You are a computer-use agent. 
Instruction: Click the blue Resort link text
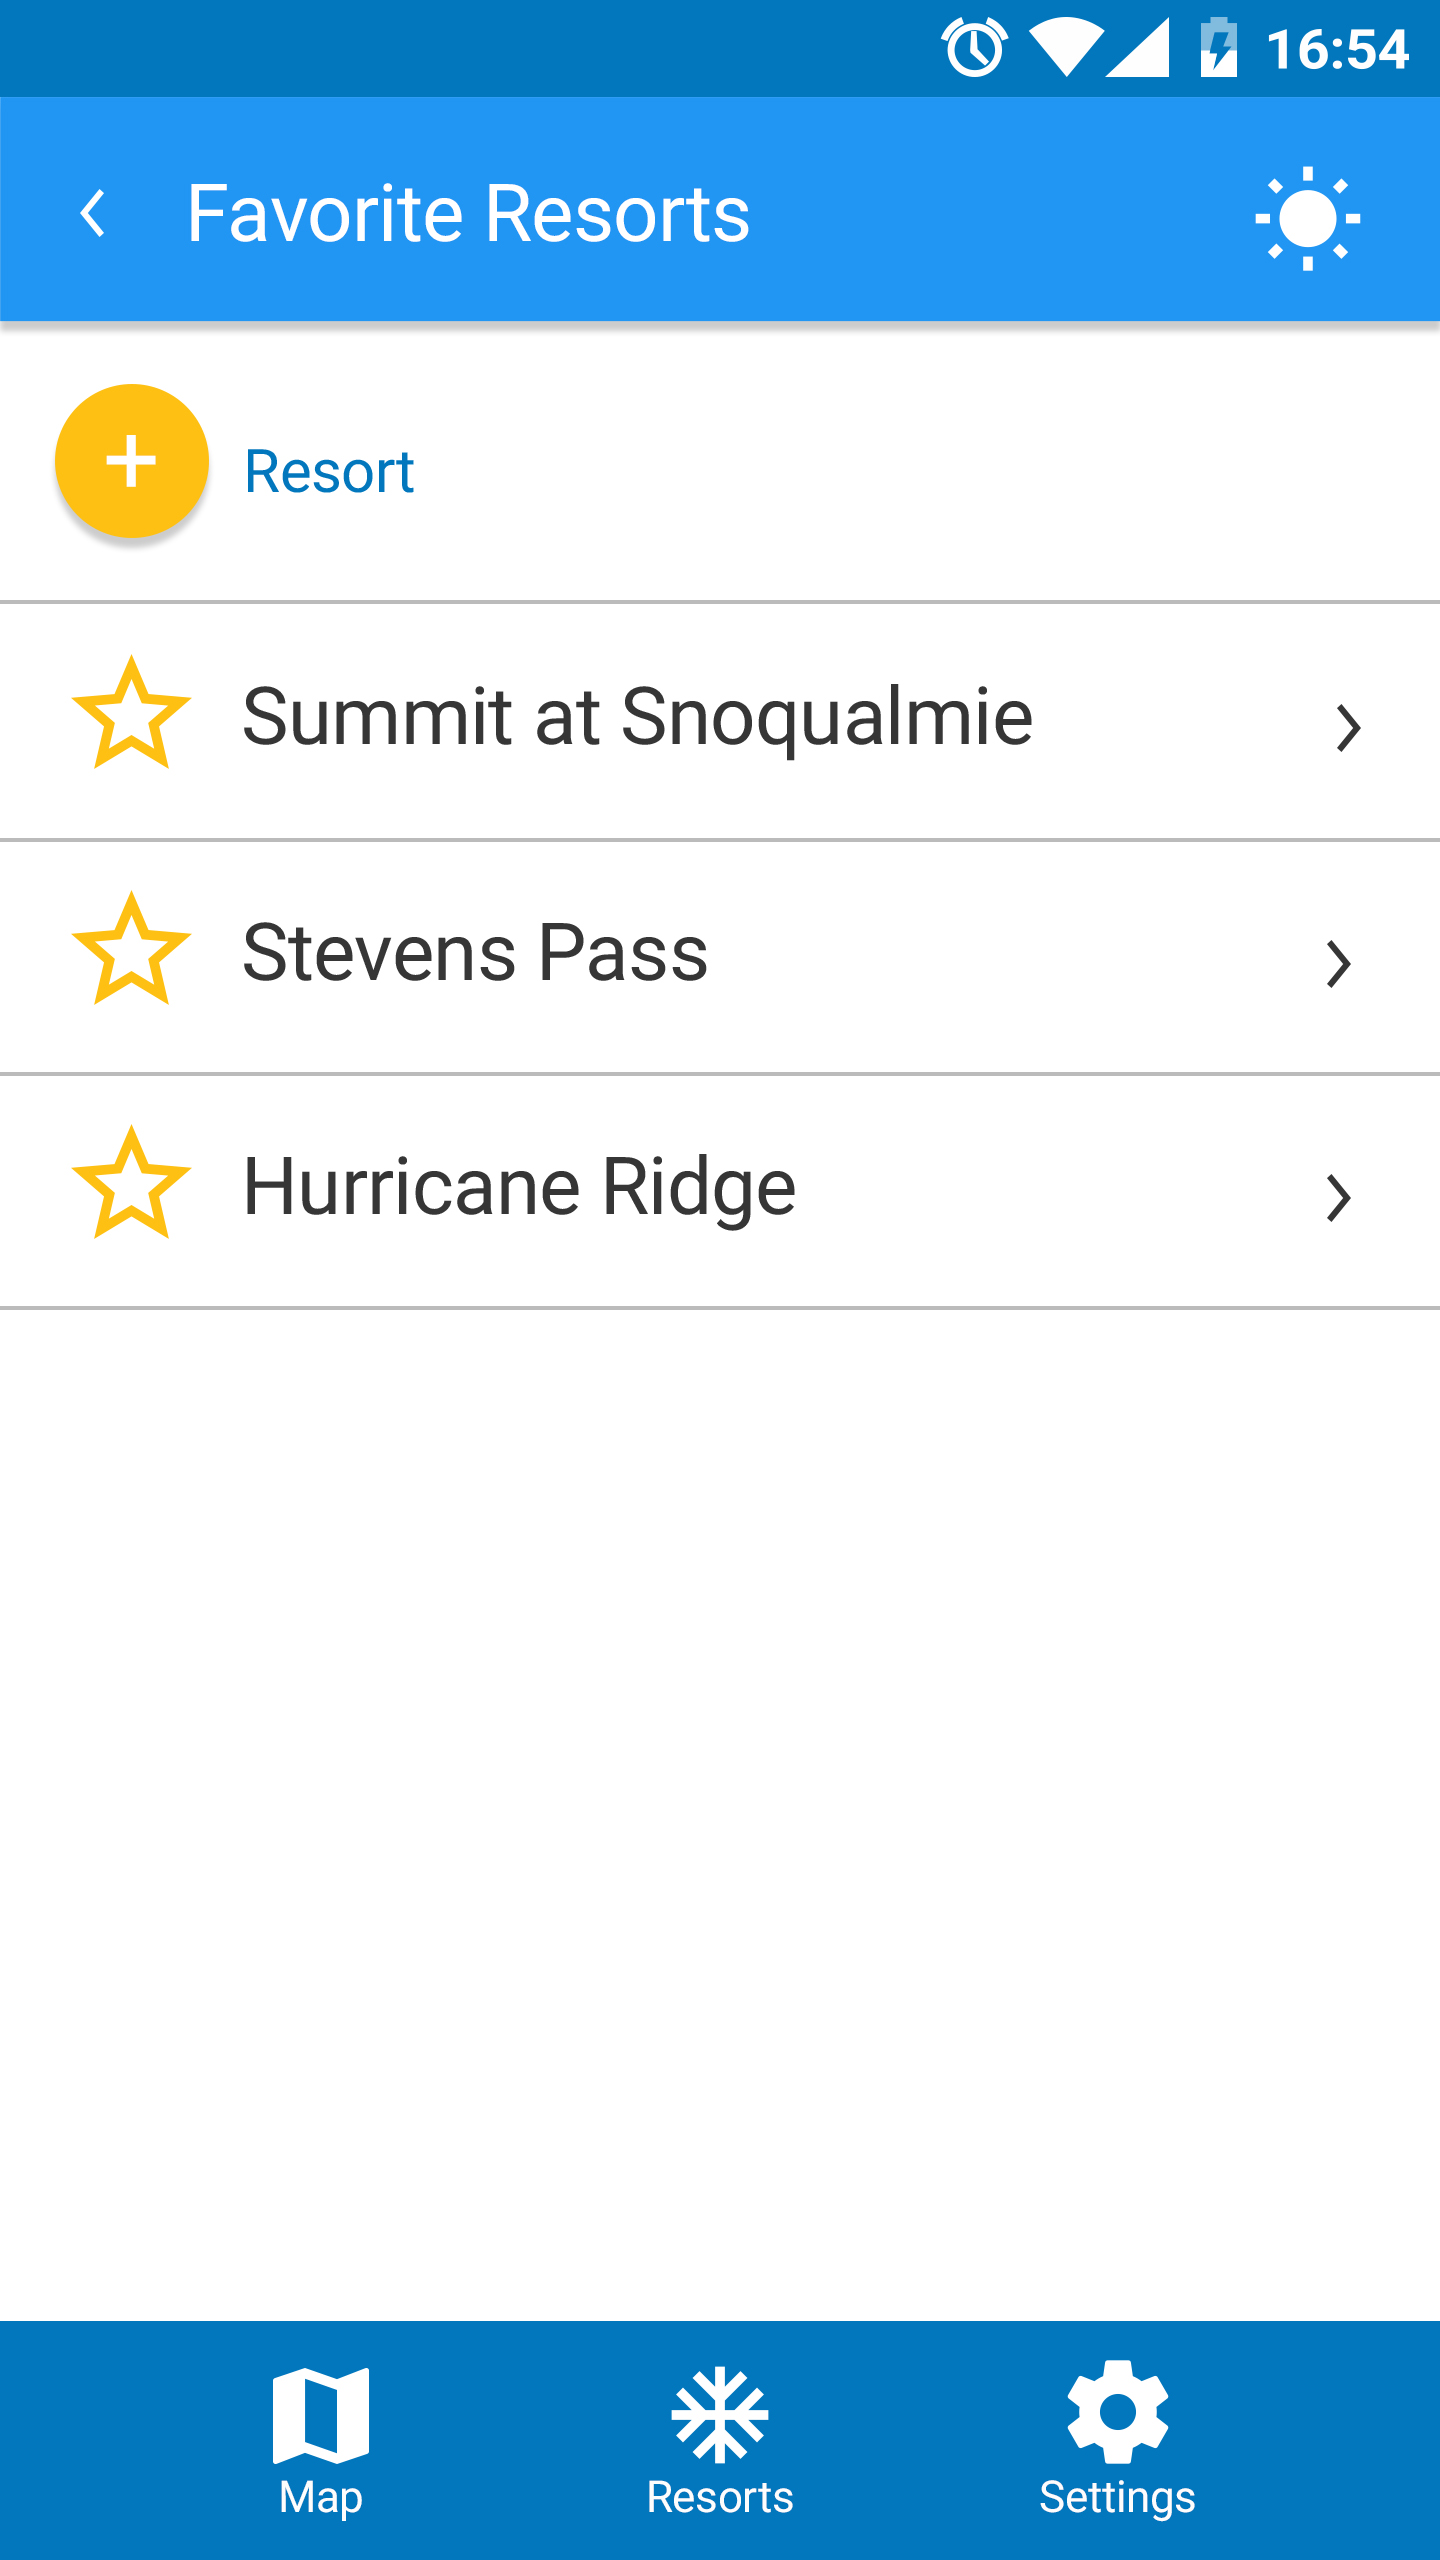(x=329, y=471)
